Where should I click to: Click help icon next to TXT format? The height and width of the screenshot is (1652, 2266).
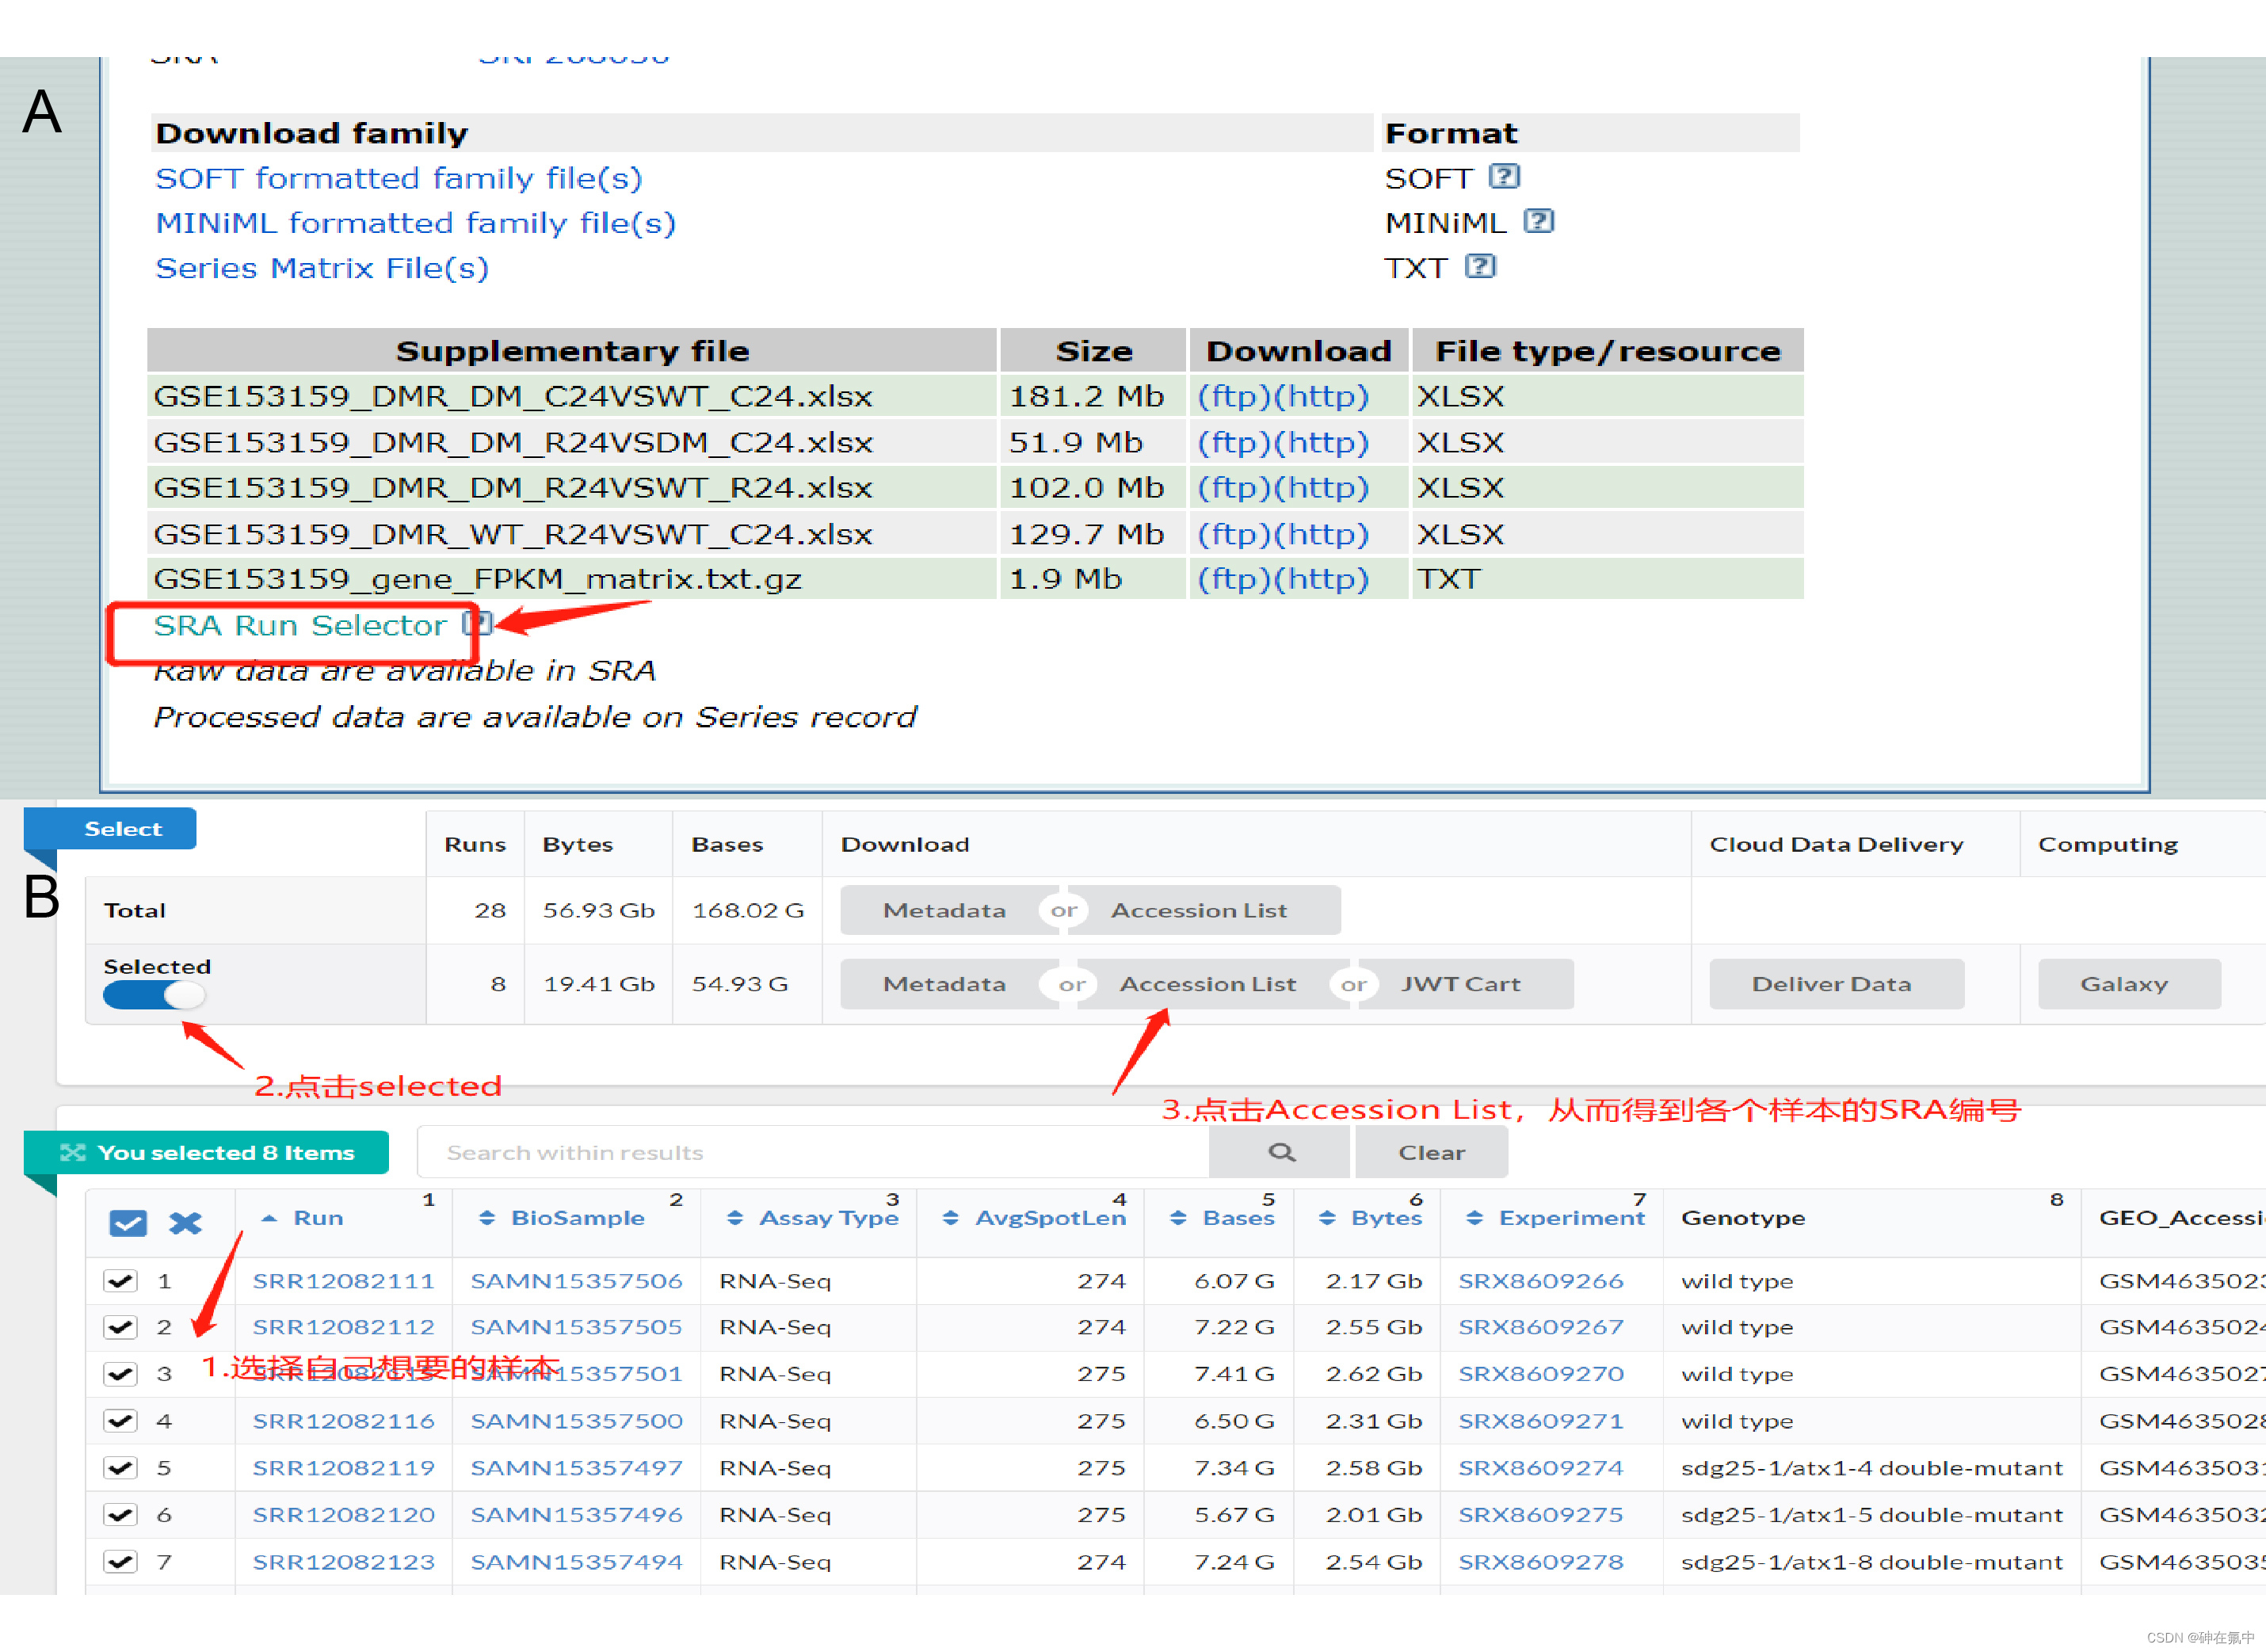coord(1480,266)
